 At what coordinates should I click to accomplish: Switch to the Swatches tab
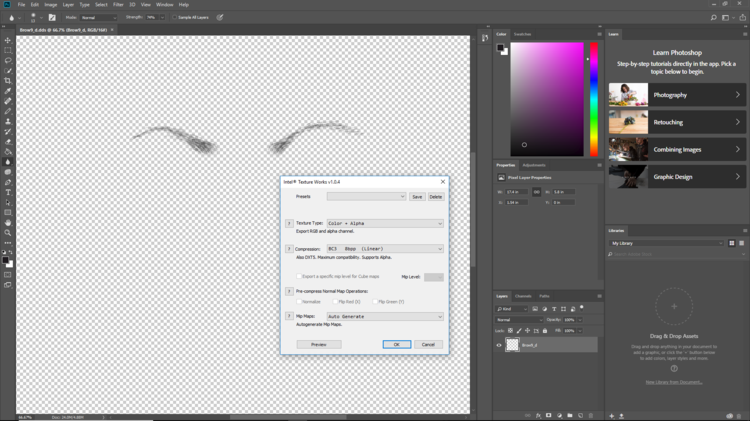[x=522, y=34]
